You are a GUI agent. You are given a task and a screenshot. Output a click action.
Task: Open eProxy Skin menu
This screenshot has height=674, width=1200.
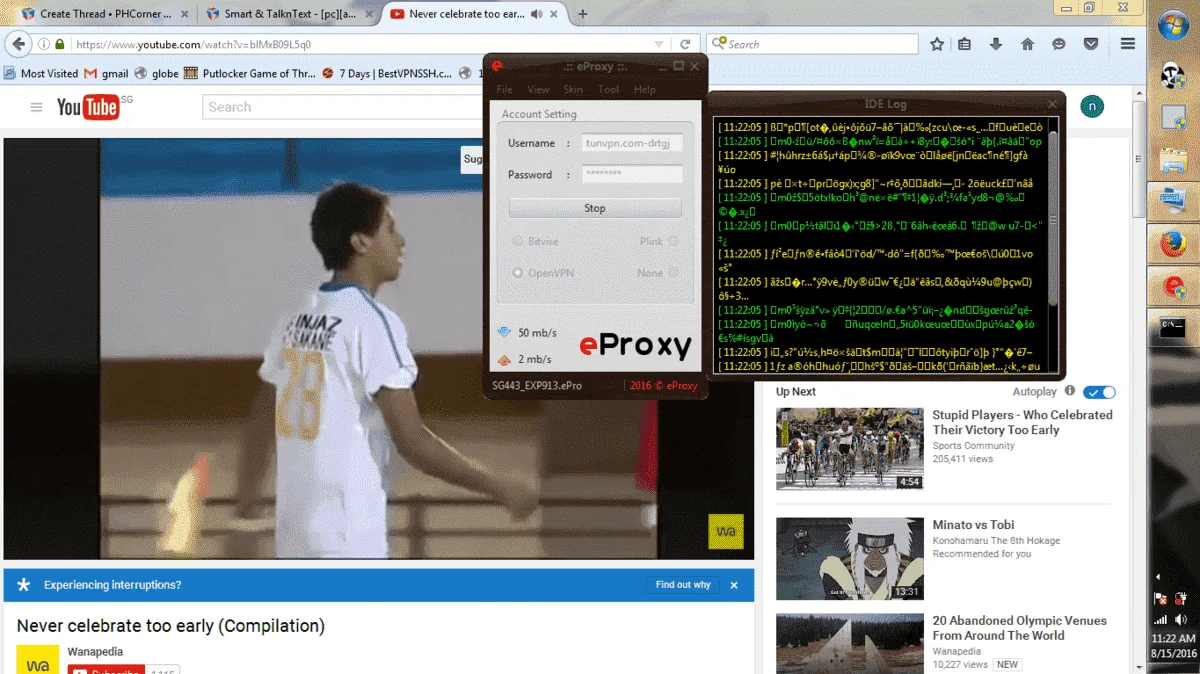[x=573, y=90]
